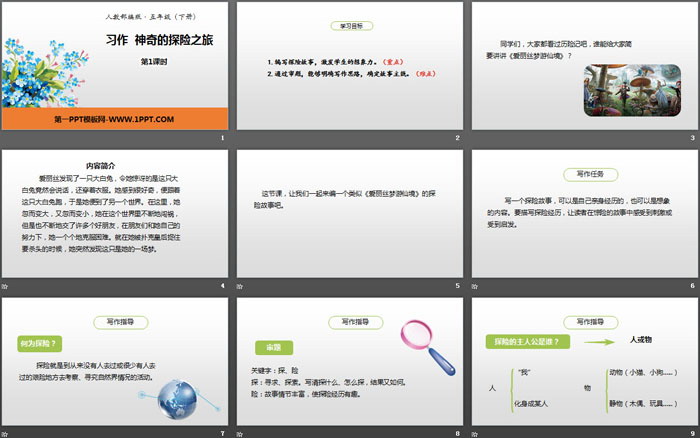
Task: Select slide 4 with '内容简介' text
Action: [x=114, y=220]
